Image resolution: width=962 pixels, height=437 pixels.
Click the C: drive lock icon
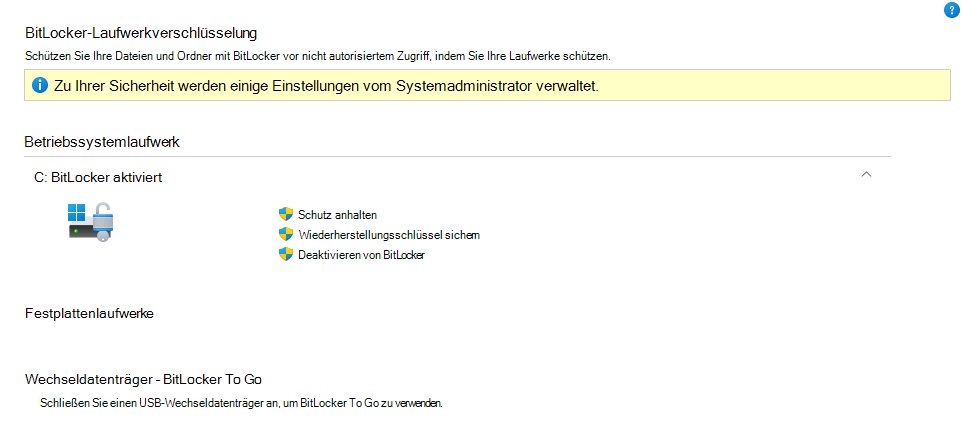tap(91, 223)
